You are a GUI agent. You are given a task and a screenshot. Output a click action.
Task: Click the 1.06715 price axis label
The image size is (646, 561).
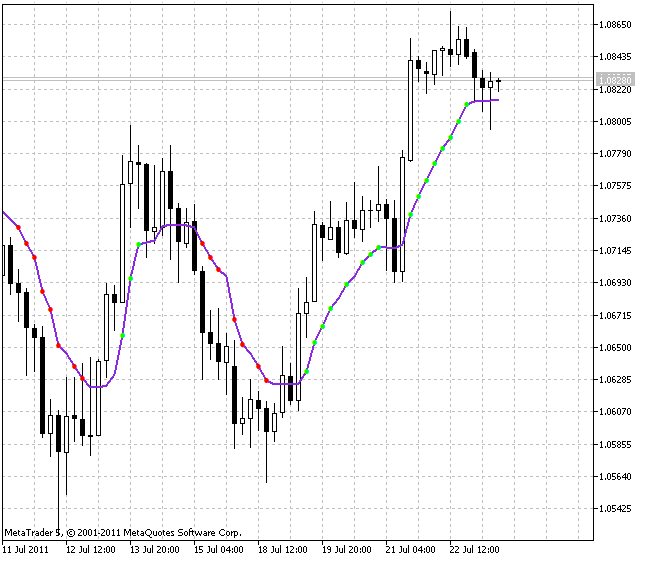[615, 316]
